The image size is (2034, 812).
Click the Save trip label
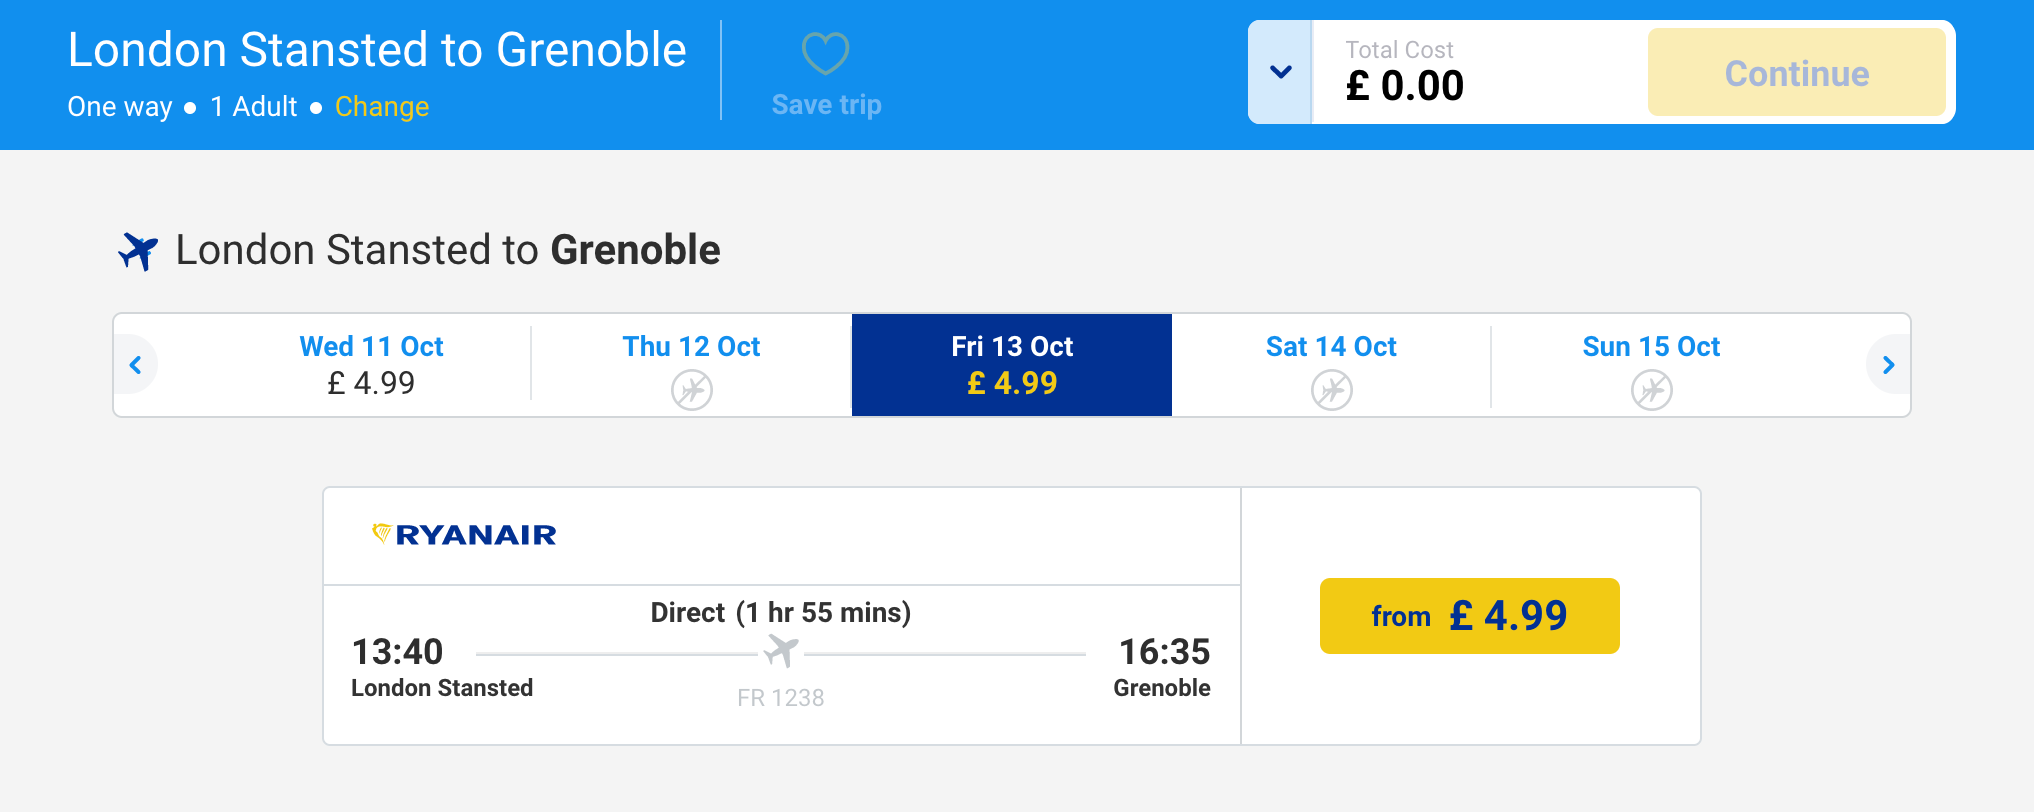826,105
